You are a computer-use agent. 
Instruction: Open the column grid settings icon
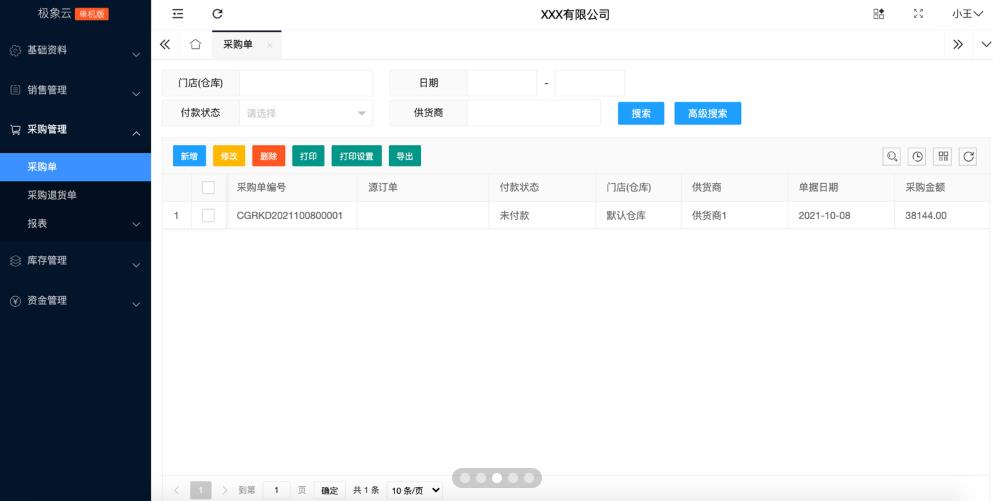pyautogui.click(x=943, y=156)
